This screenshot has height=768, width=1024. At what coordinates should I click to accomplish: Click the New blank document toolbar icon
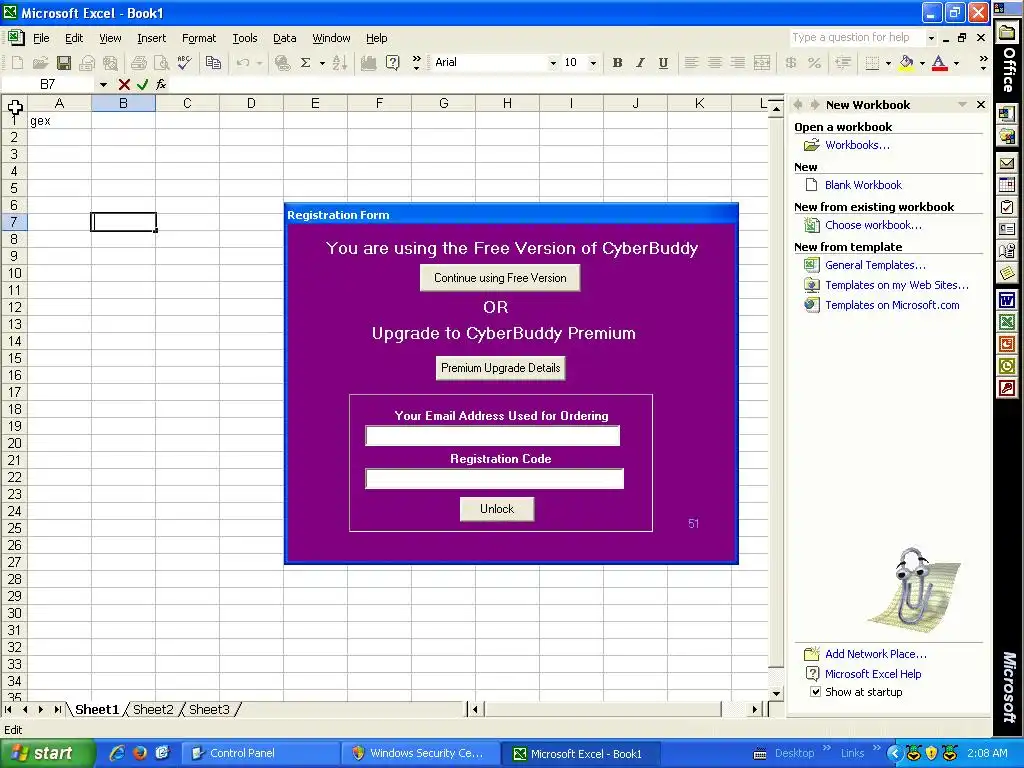(x=18, y=63)
